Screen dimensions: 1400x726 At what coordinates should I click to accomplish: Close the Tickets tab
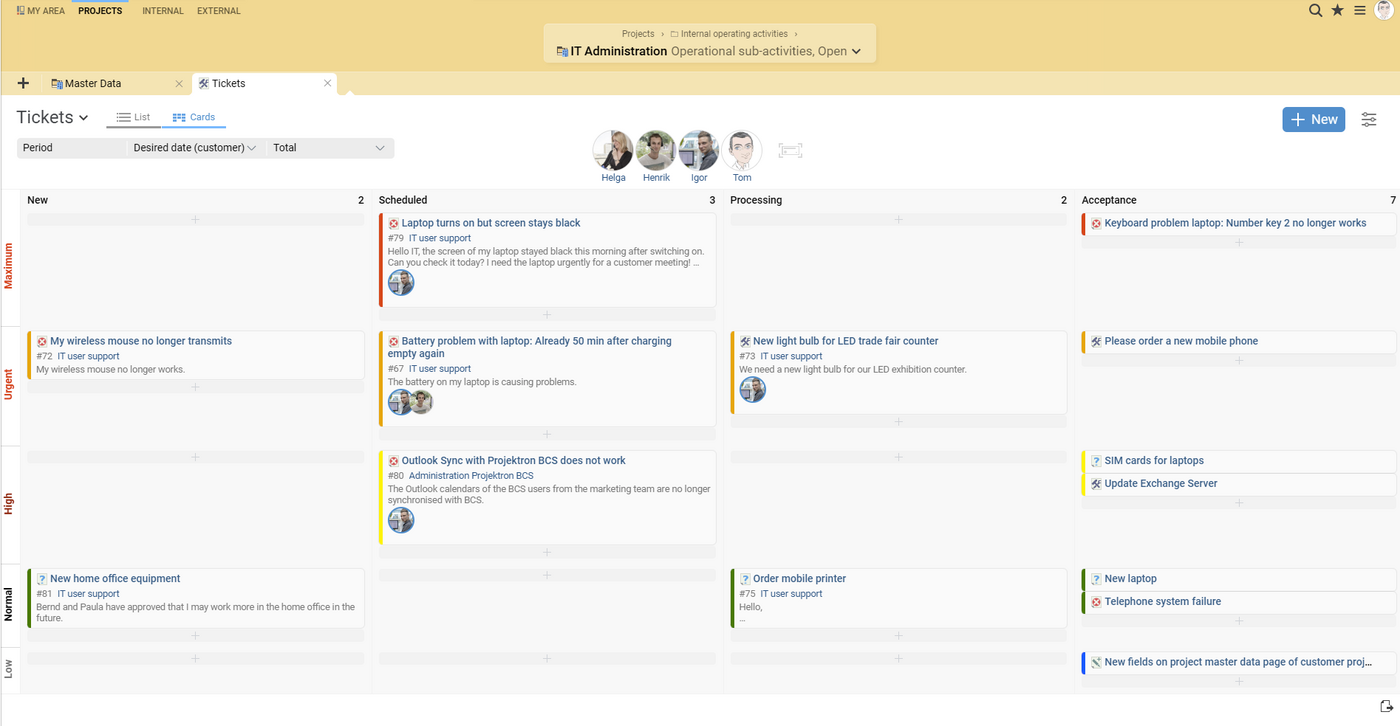[x=327, y=84]
